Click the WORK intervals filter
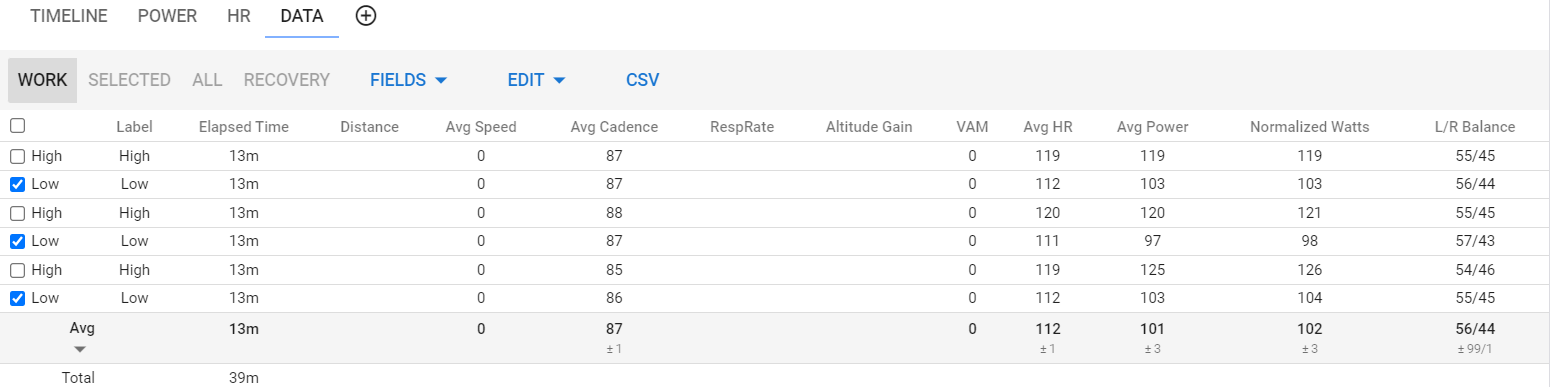The image size is (1550, 387). coord(43,80)
